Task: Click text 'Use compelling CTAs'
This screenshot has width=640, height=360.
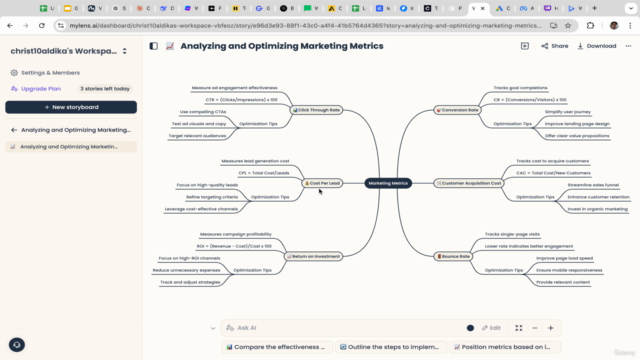Action: [x=203, y=112]
